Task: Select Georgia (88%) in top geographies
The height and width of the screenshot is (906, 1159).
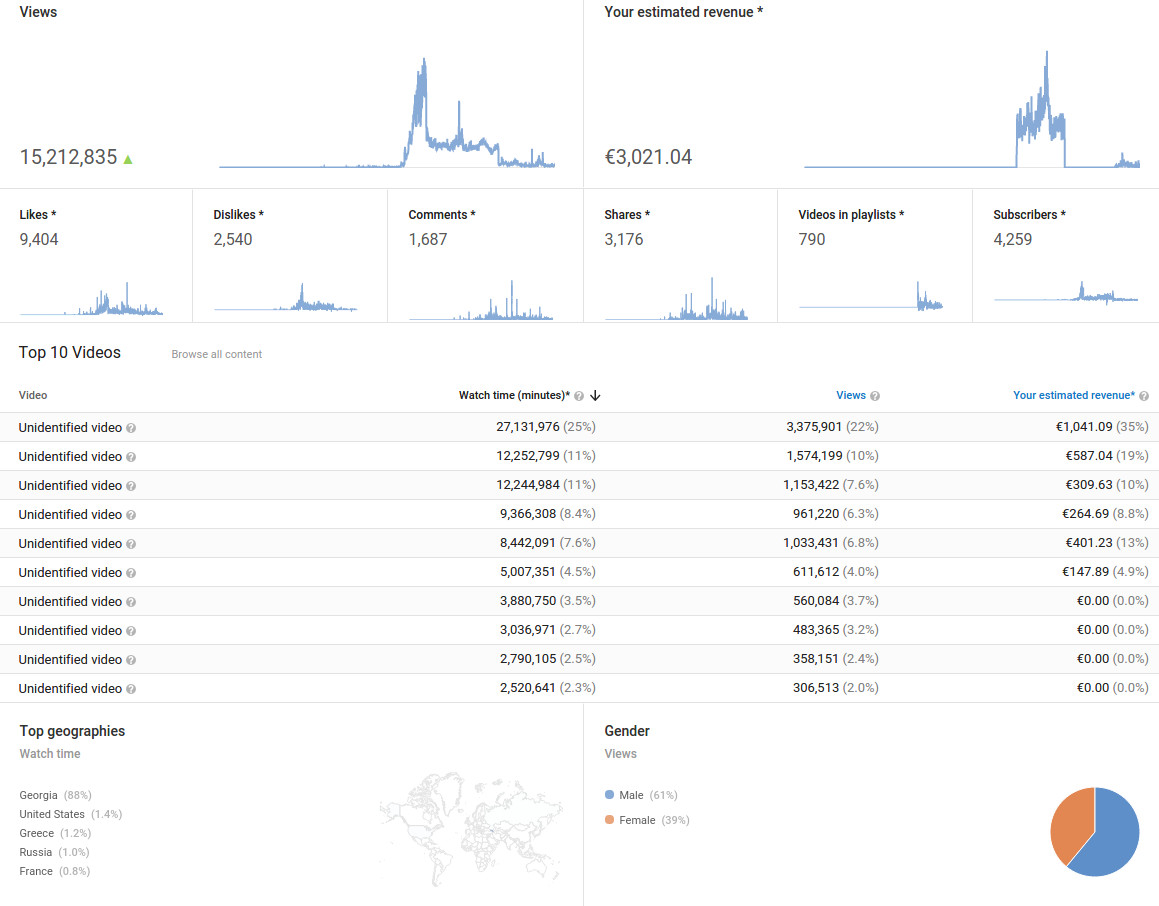Action: pyautogui.click(x=55, y=795)
